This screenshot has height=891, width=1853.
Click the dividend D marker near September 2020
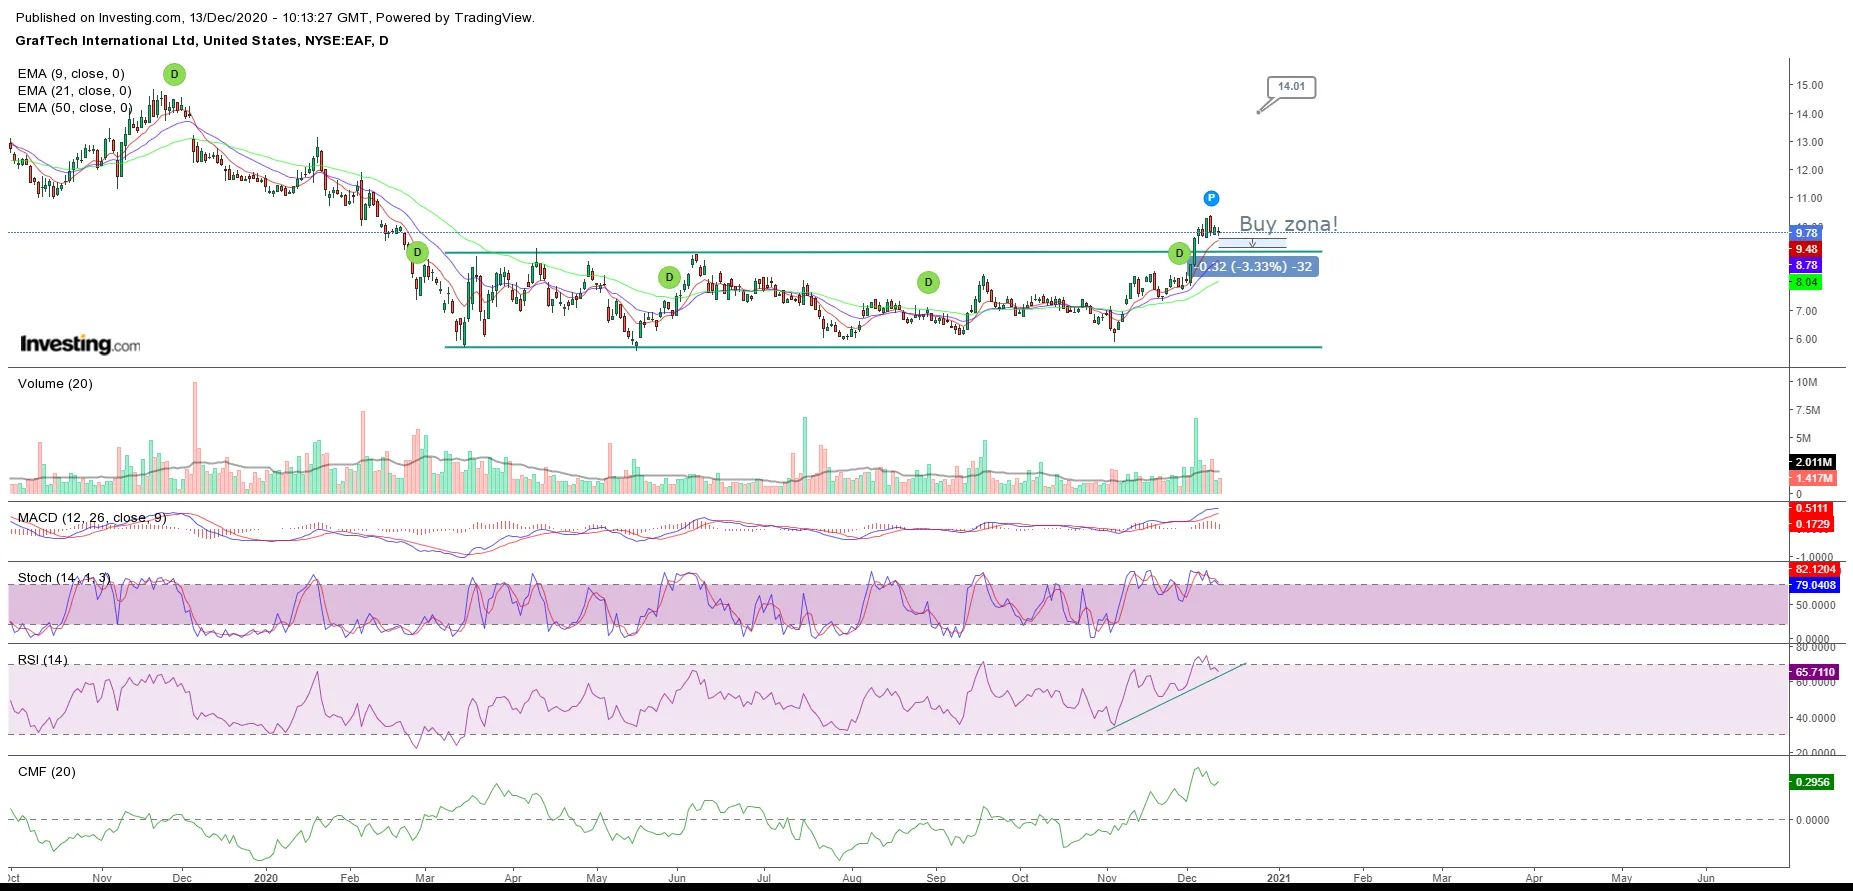(x=928, y=282)
